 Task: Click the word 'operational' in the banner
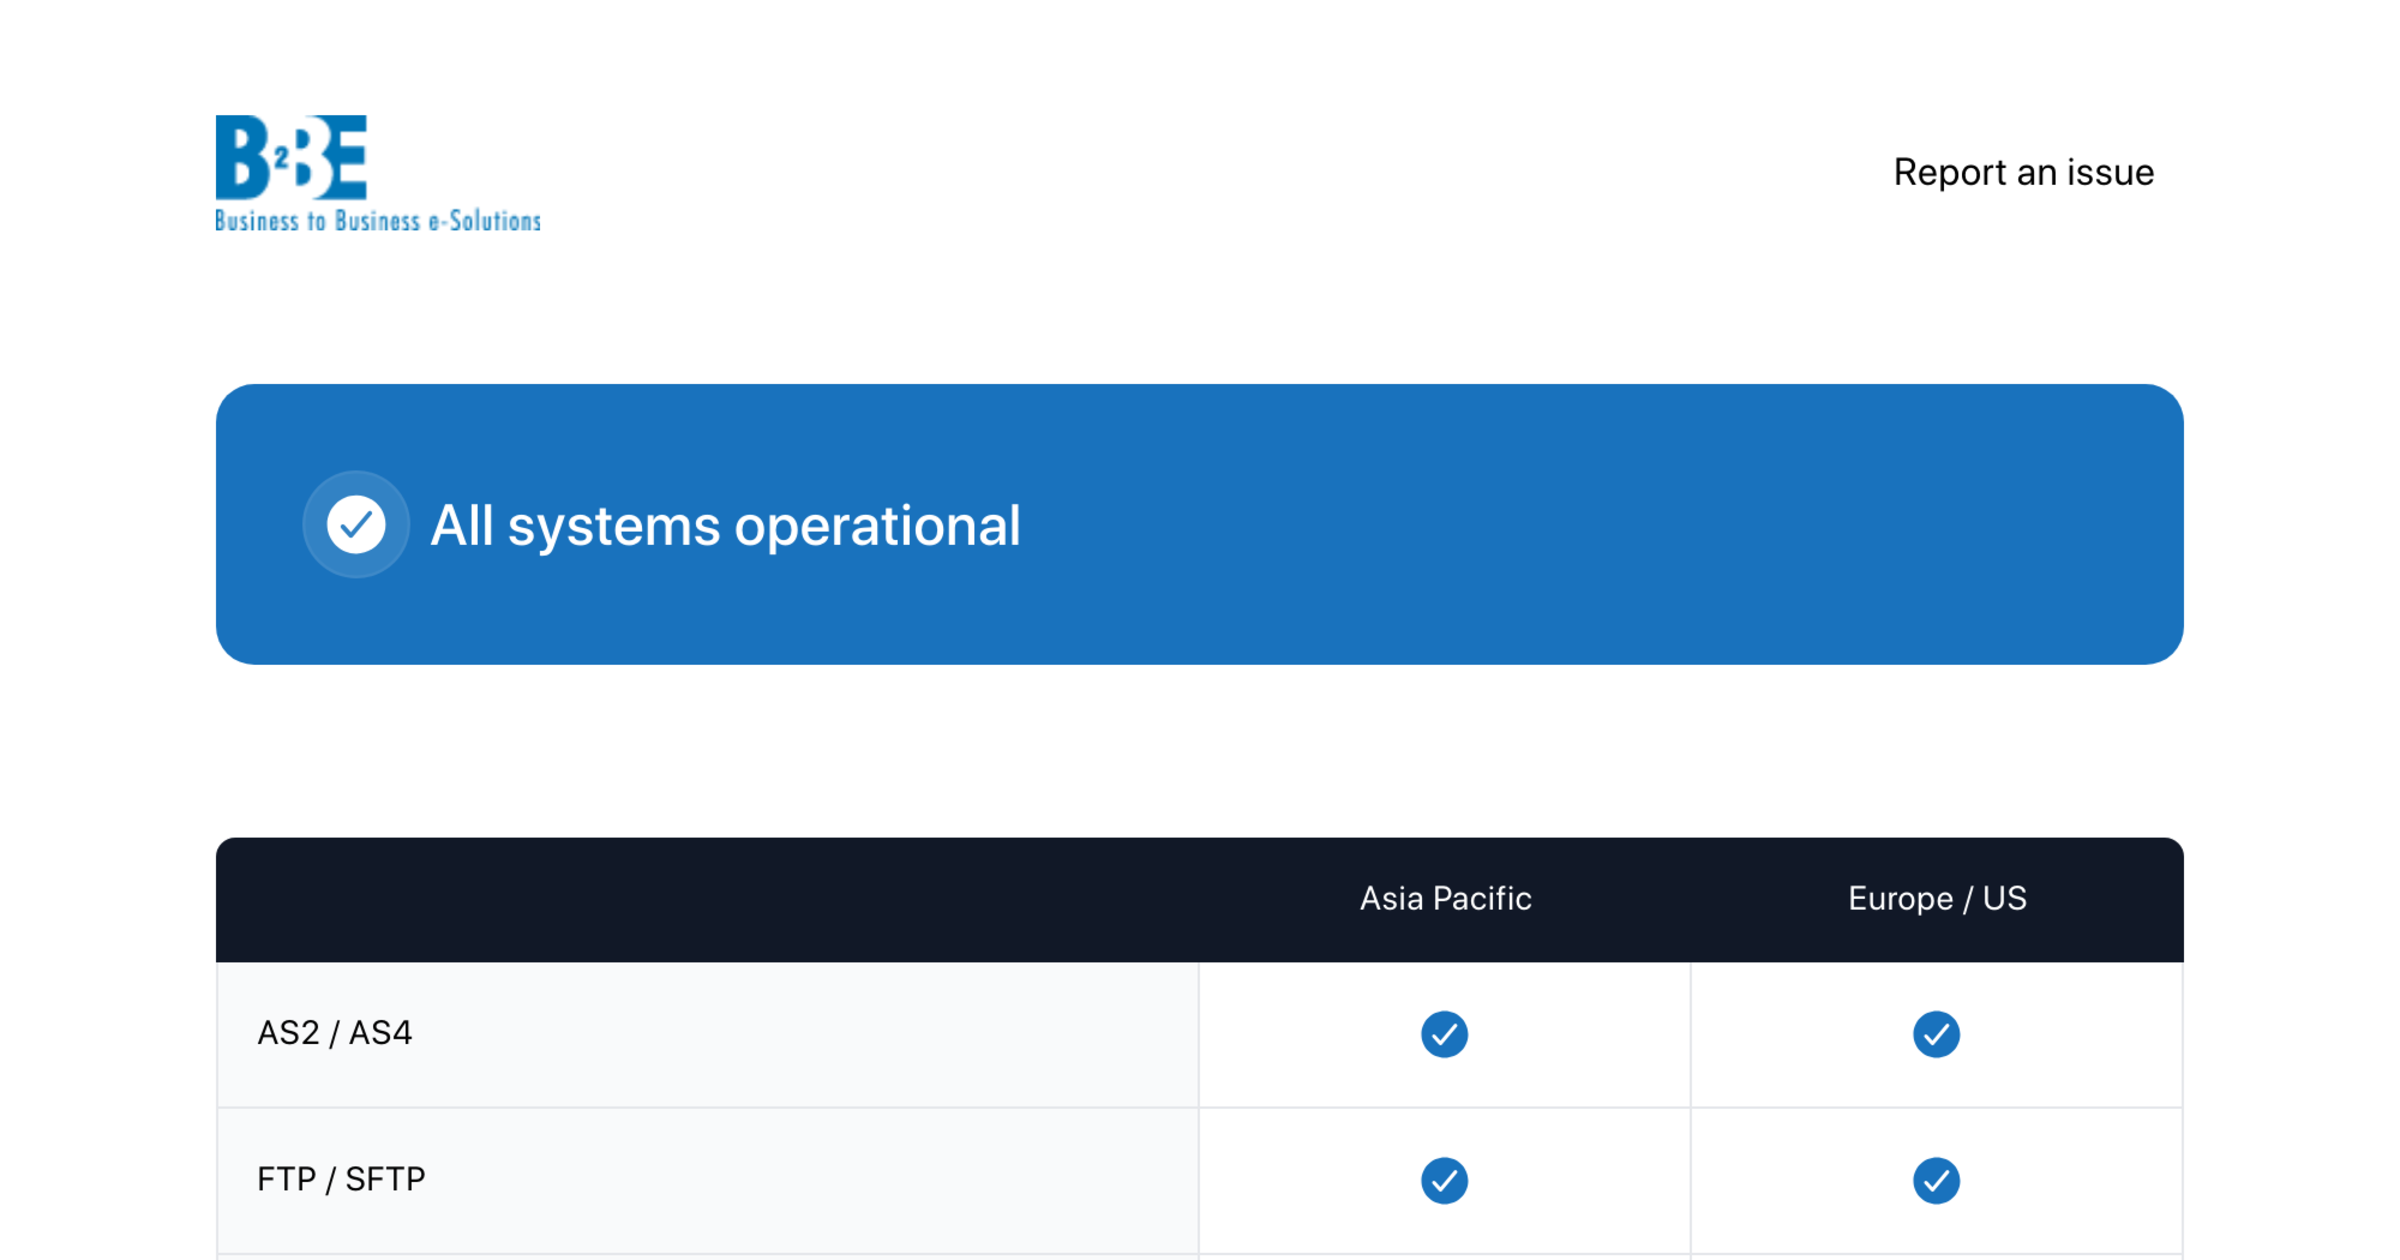(x=877, y=526)
